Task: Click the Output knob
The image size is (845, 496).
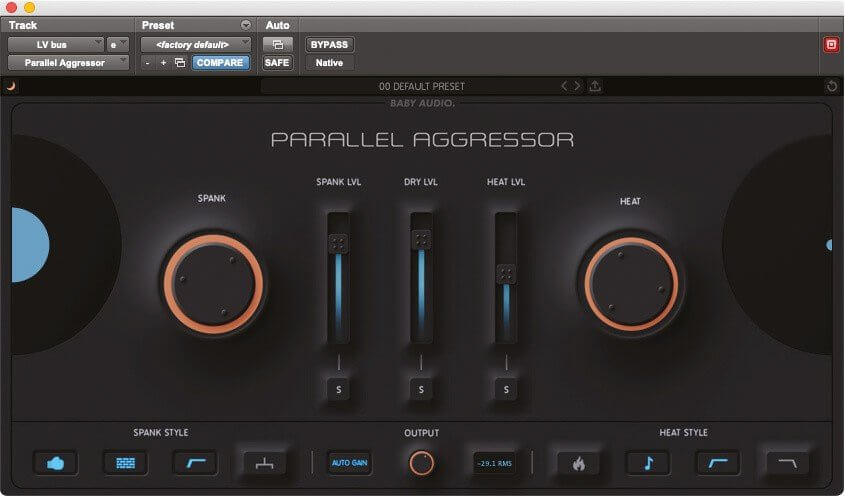Action: point(421,463)
